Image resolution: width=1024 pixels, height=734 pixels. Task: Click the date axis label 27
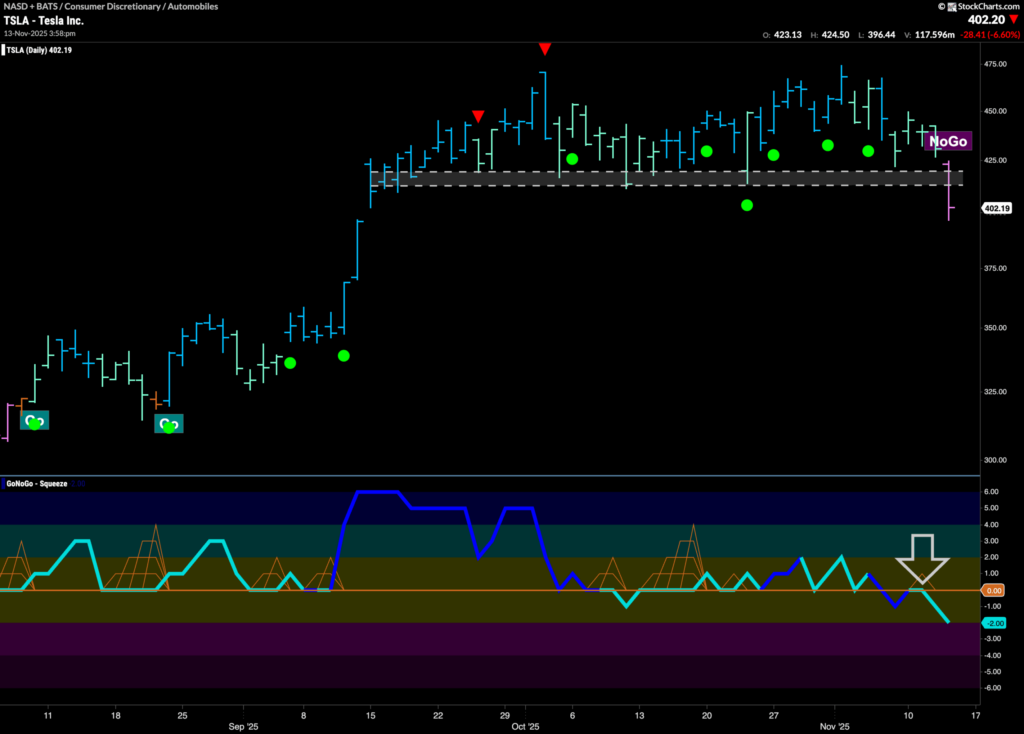pos(773,716)
